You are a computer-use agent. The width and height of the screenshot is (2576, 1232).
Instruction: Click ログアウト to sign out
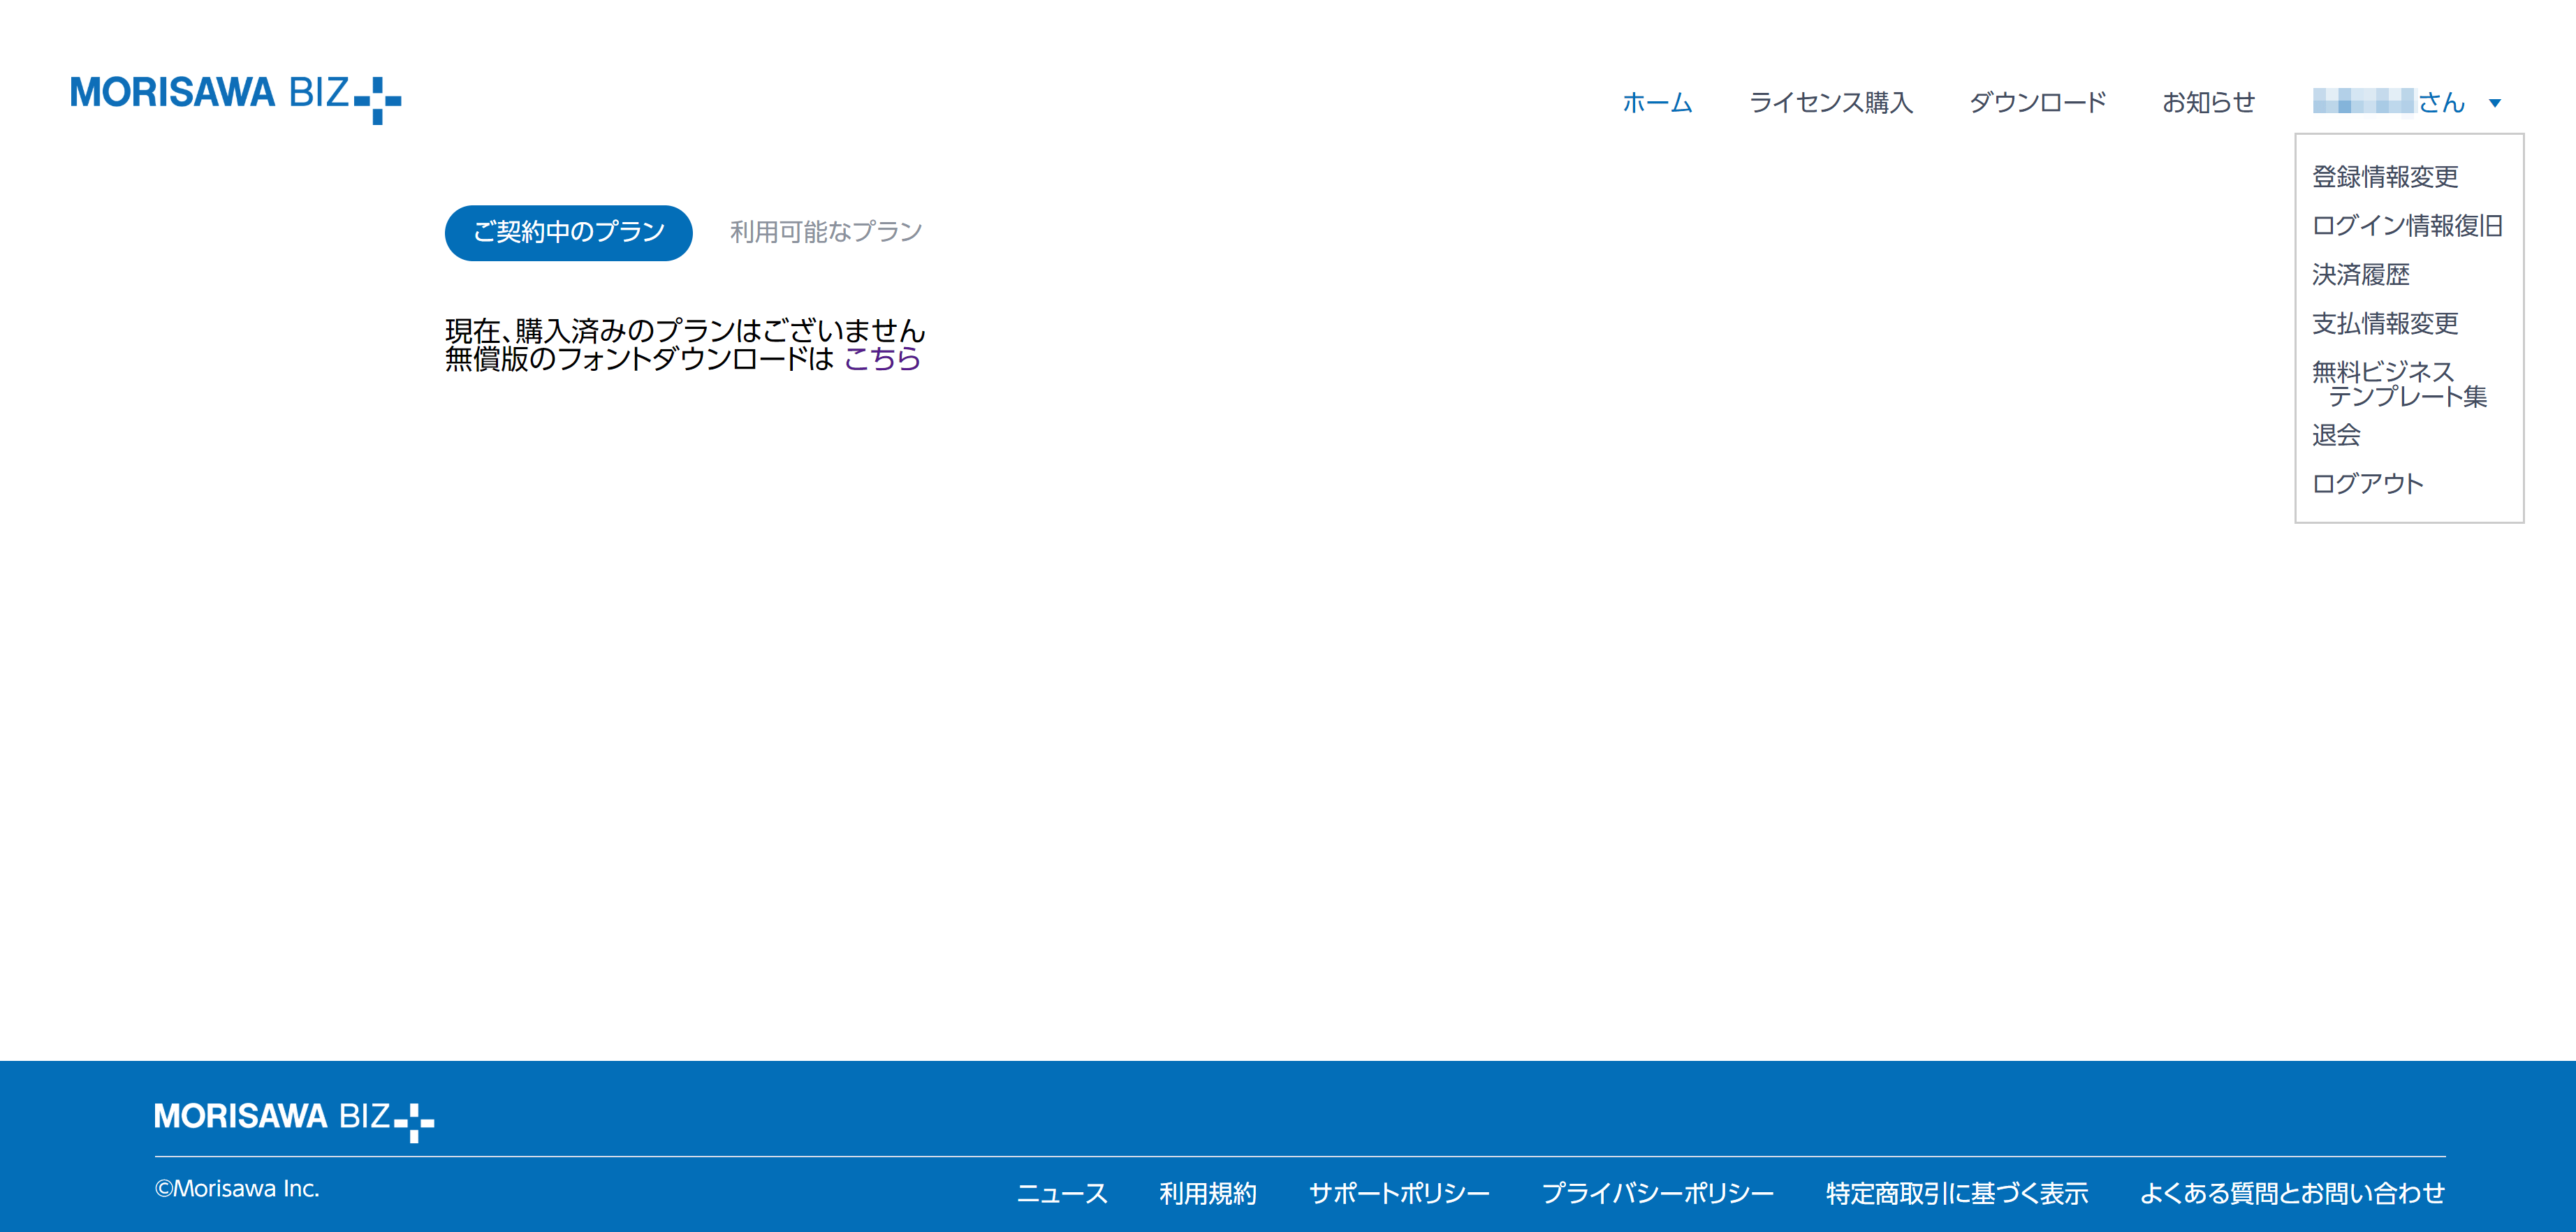pyautogui.click(x=2367, y=484)
